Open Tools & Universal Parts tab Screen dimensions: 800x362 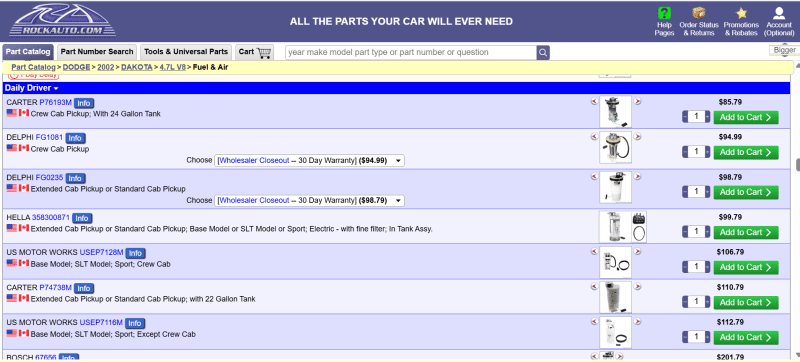[x=186, y=52]
